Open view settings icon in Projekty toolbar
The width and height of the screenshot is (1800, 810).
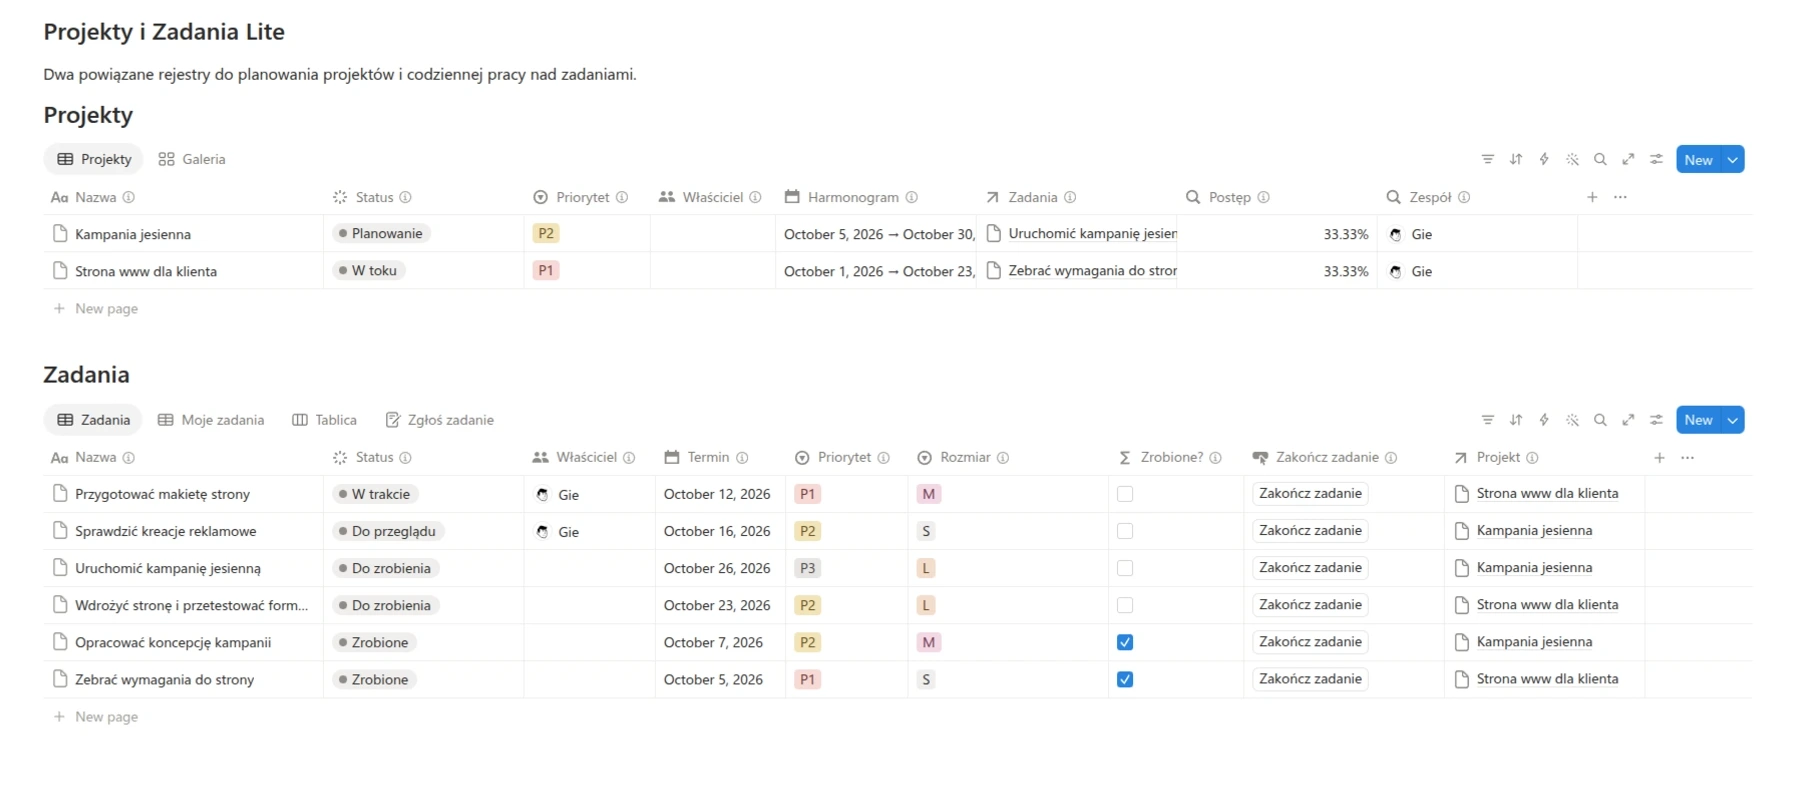[1656, 159]
